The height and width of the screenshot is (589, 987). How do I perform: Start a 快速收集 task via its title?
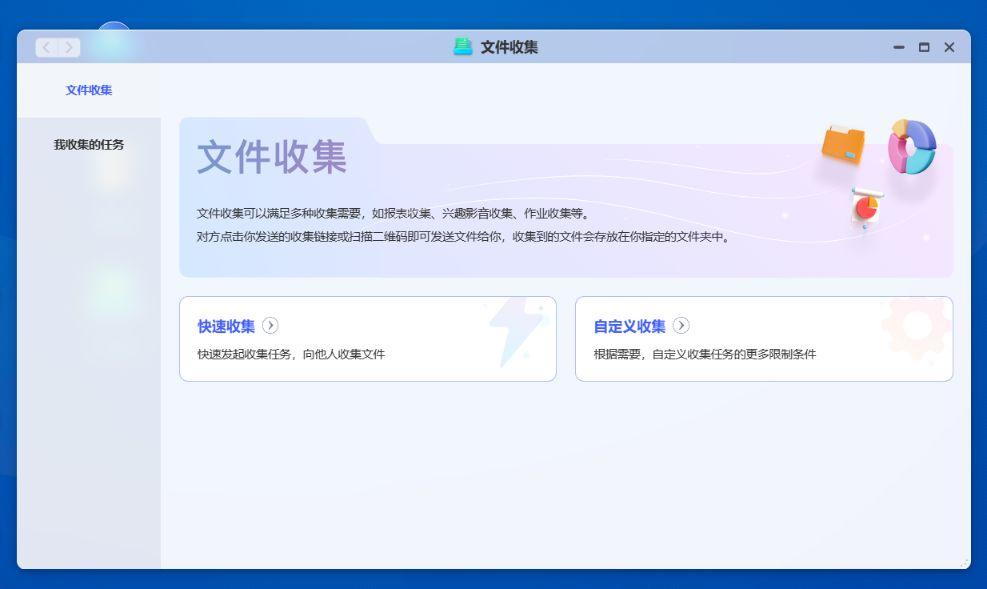pos(226,326)
